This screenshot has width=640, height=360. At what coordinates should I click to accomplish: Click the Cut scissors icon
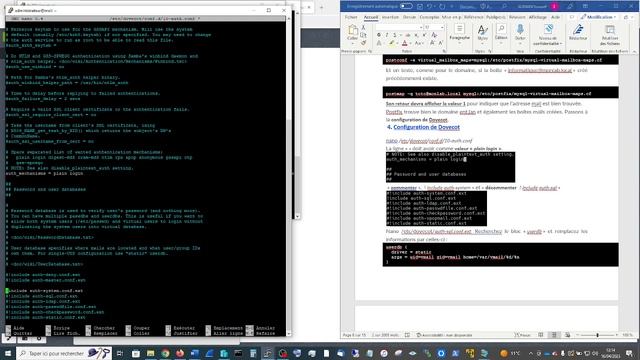coord(363,27)
